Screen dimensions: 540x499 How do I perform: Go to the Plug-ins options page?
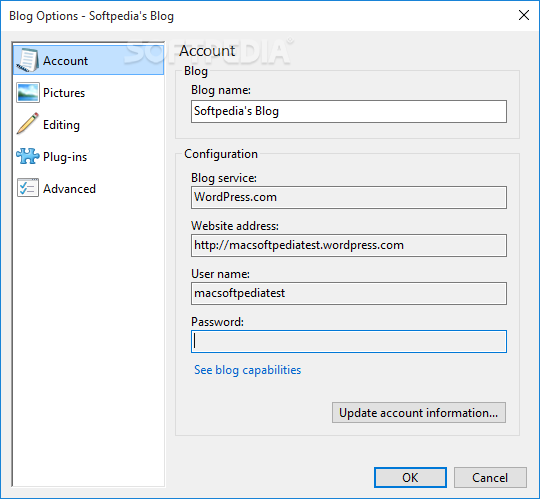[88, 157]
